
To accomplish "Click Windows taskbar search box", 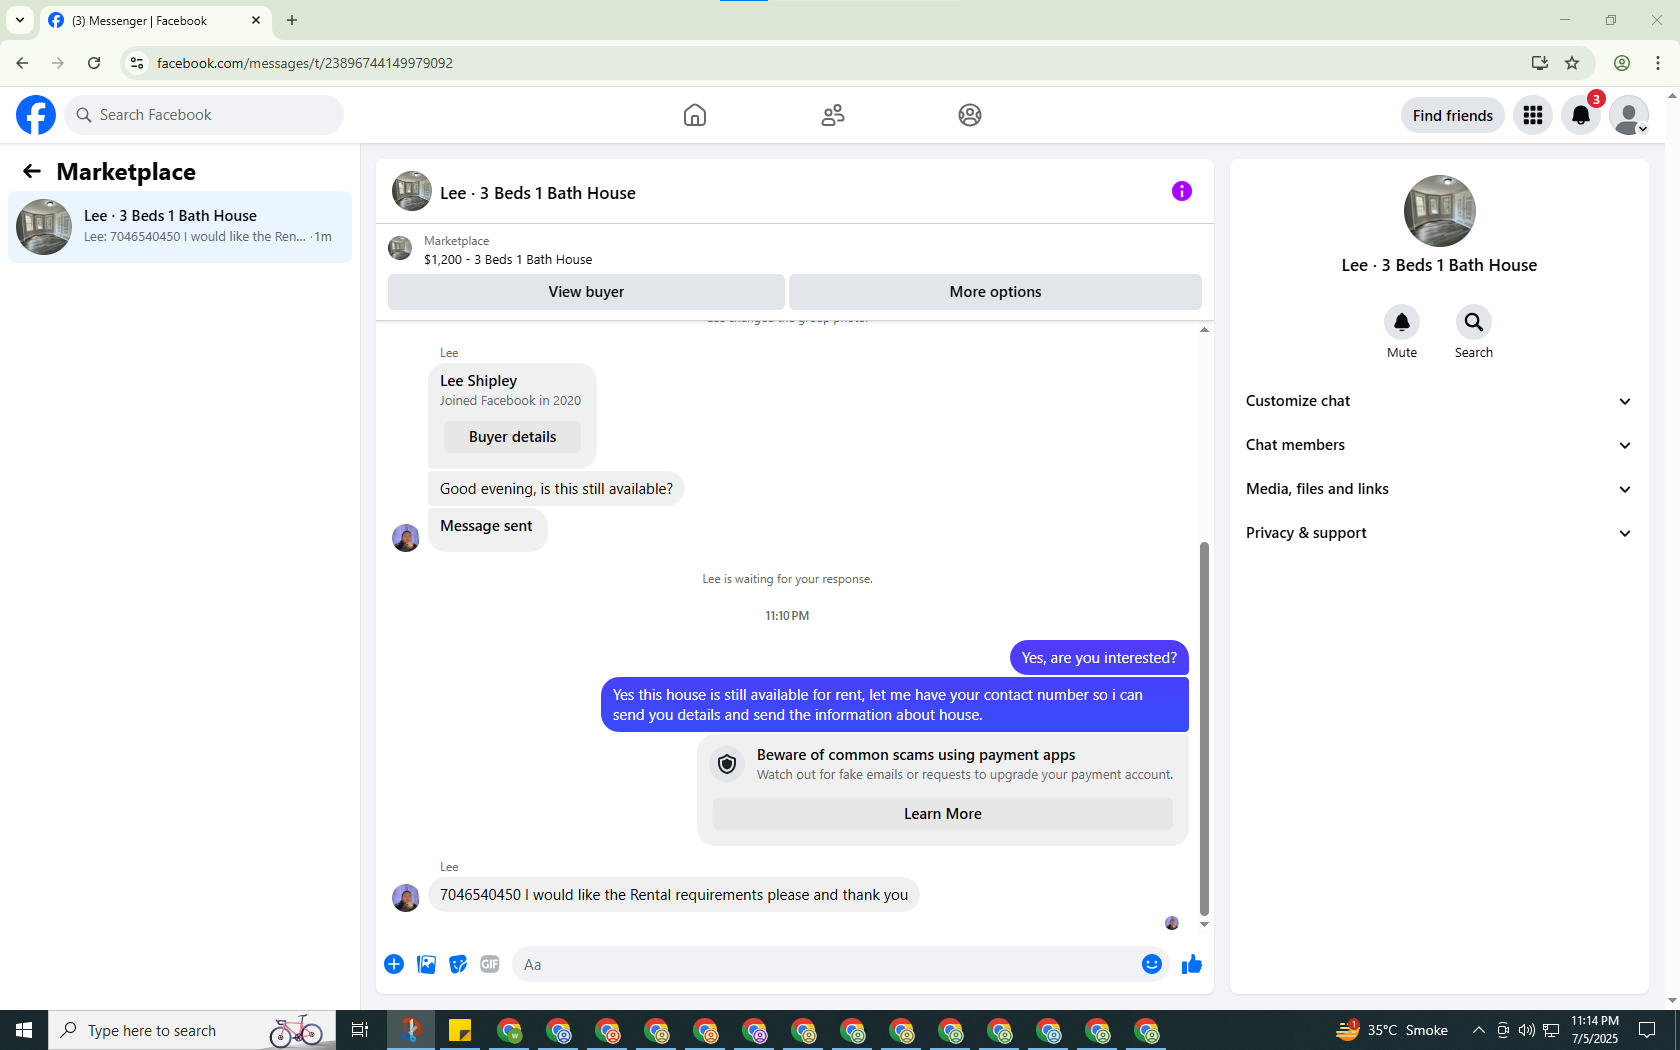I will pos(192,1030).
